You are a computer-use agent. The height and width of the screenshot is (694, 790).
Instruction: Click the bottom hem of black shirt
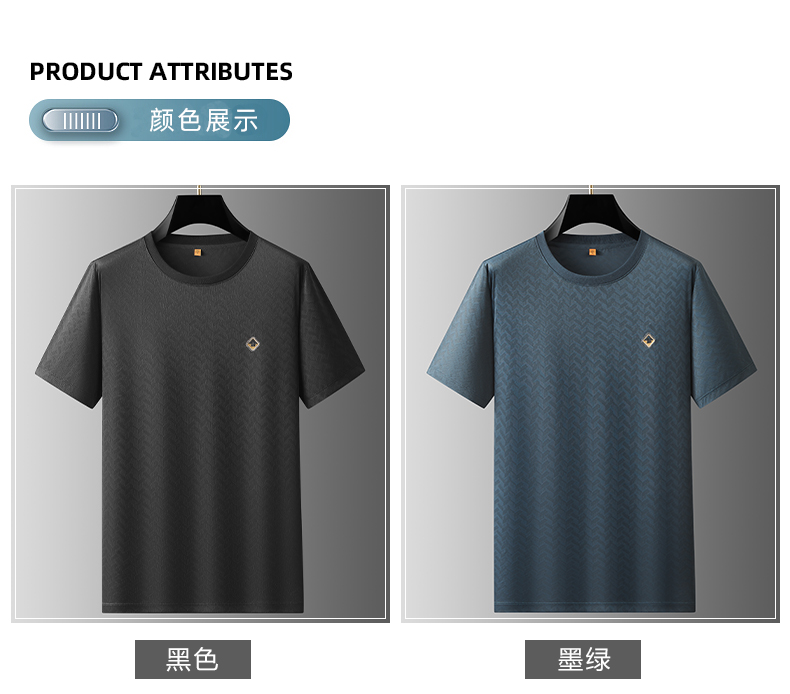(x=203, y=605)
